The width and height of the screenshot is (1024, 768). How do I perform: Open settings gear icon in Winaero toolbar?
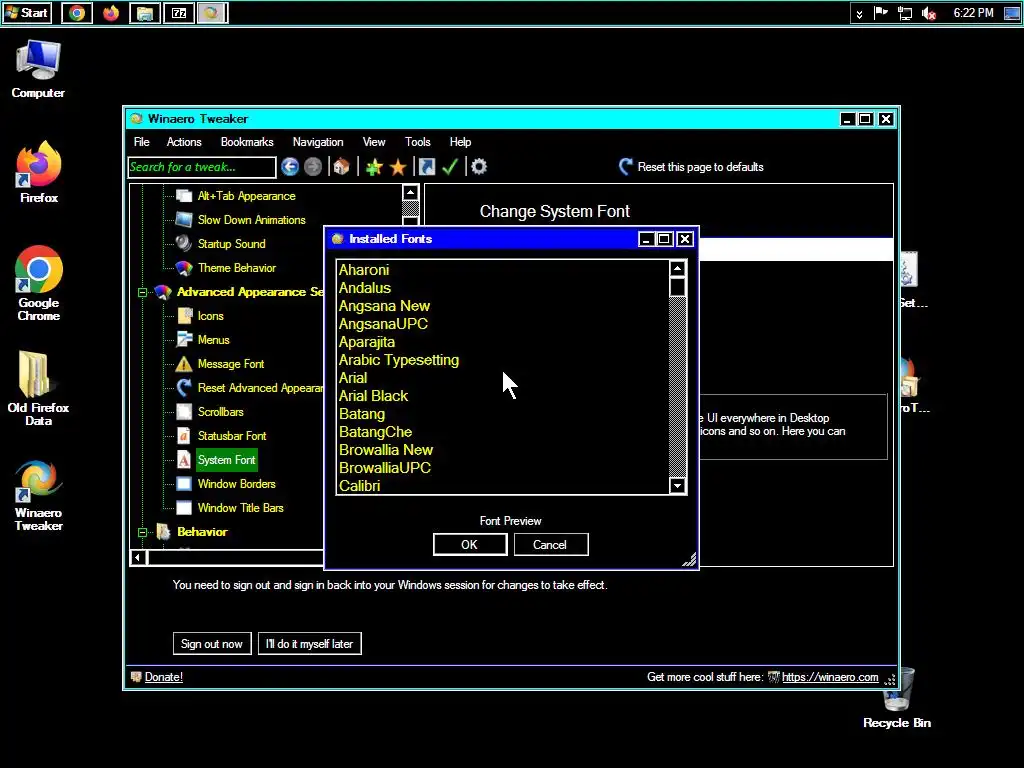[479, 167]
